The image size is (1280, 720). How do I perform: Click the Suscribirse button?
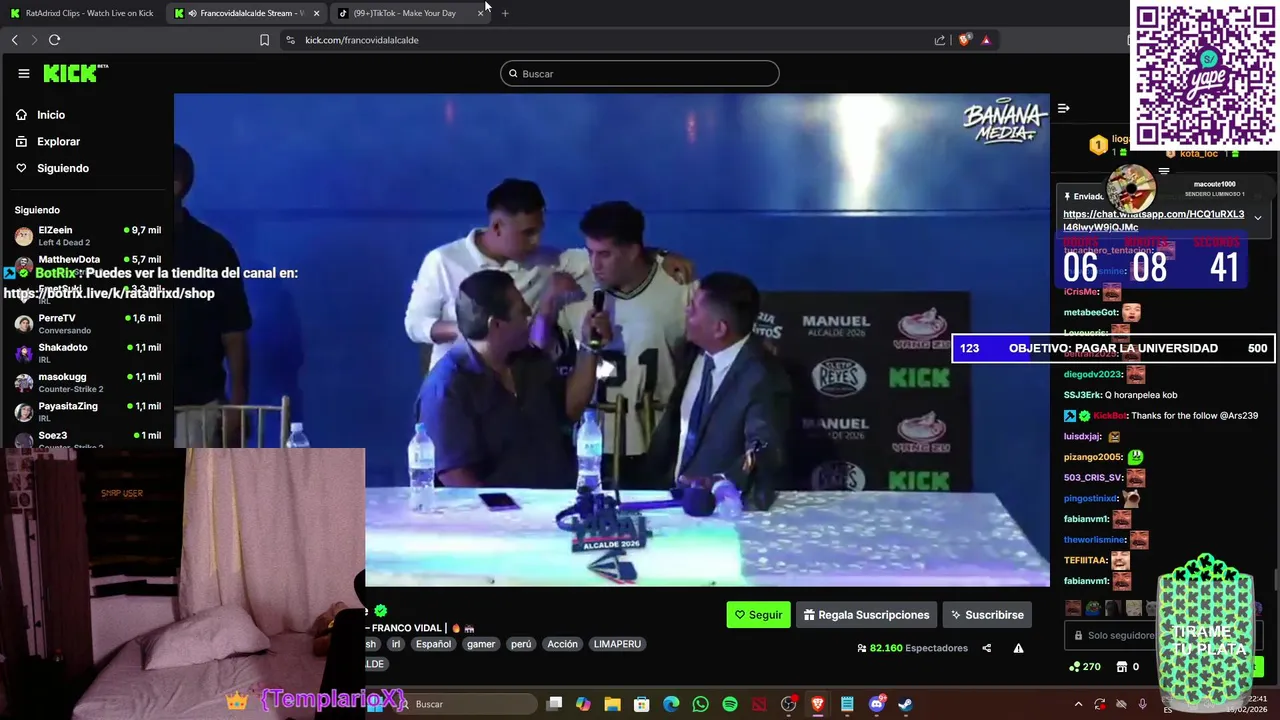[x=987, y=615]
